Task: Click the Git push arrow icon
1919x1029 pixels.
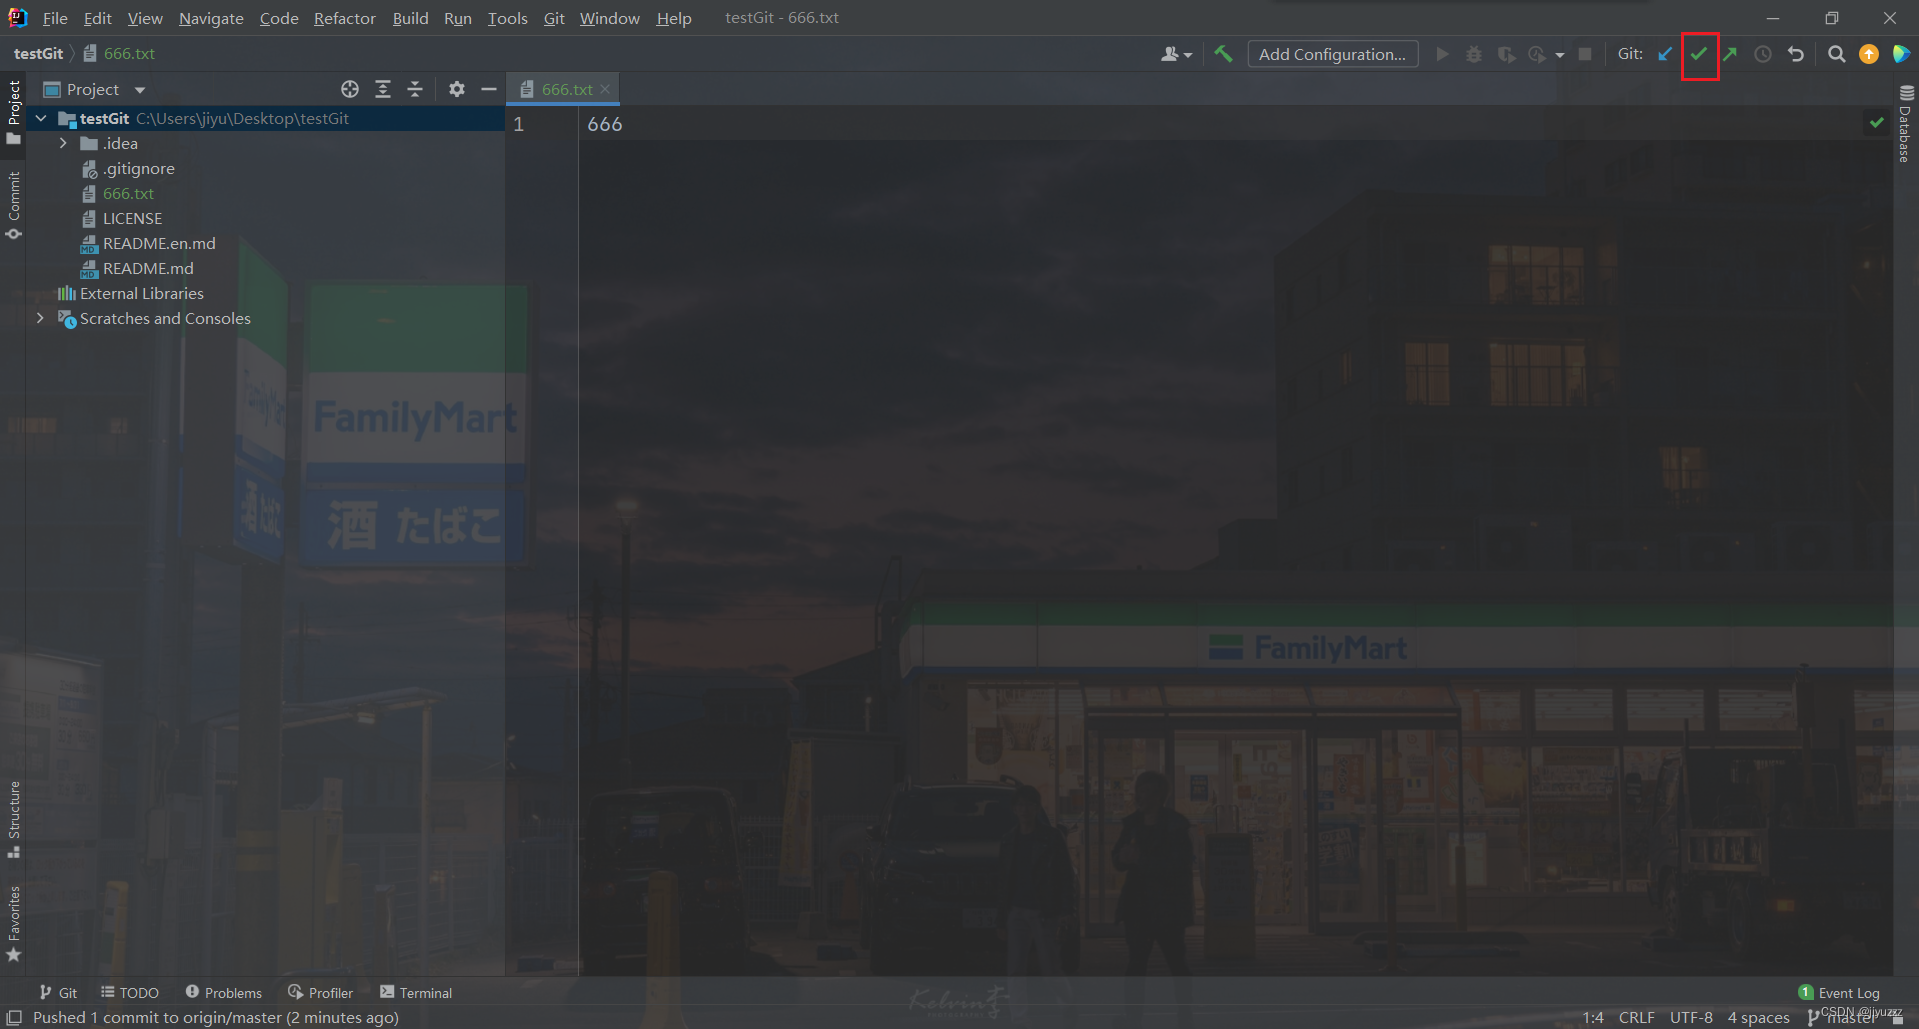Action: (x=1730, y=54)
